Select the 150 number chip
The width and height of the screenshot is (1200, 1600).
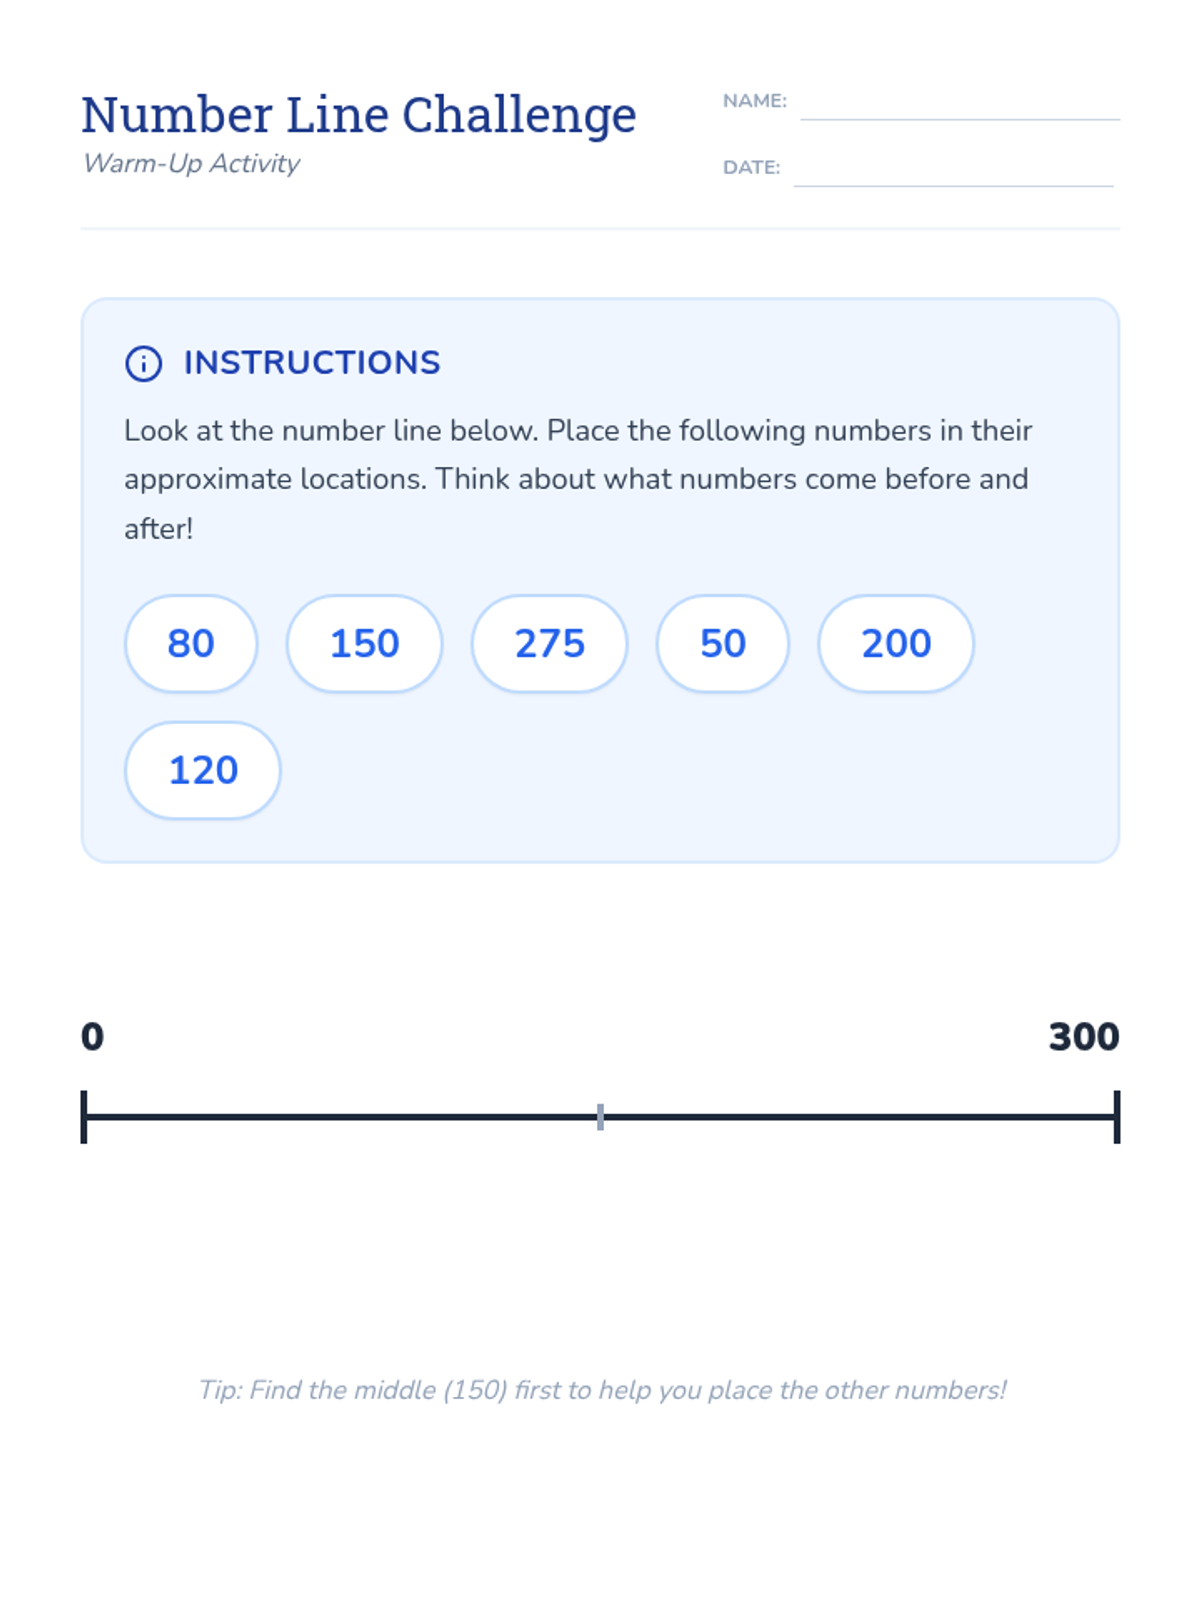364,643
